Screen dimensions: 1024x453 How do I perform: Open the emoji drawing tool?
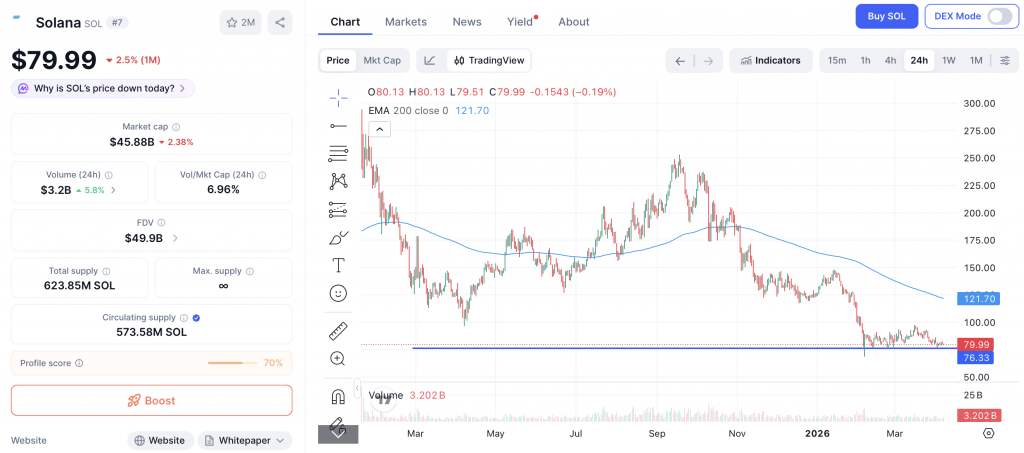point(338,293)
